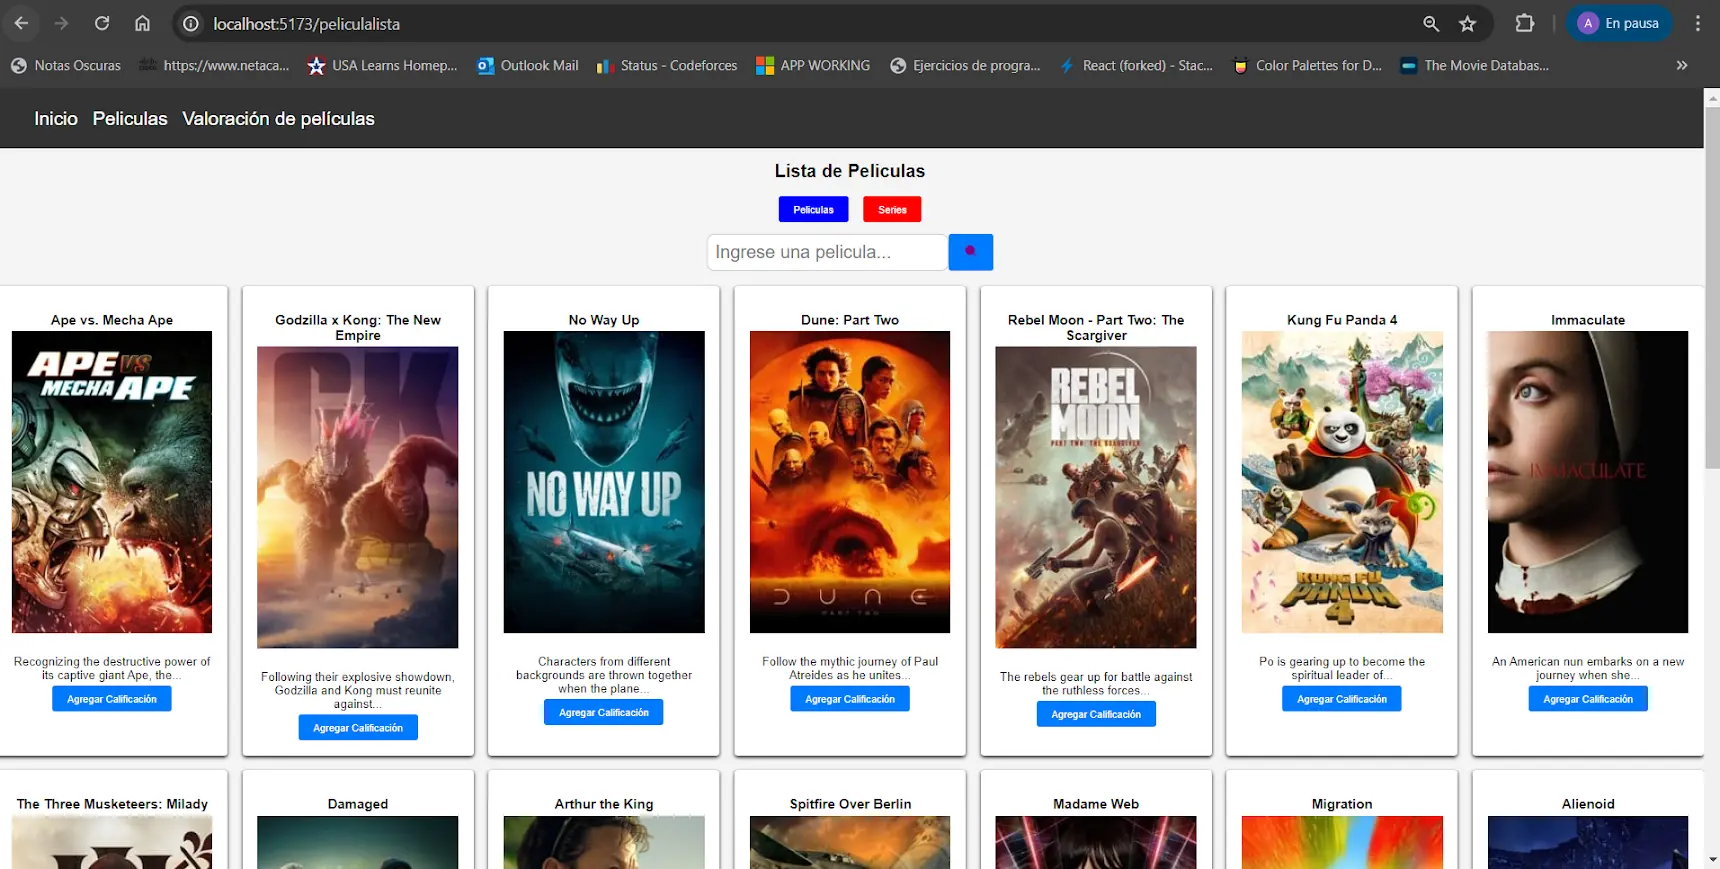Open Ejercicios de programación bookmark
The image size is (1720, 869).
965,65
